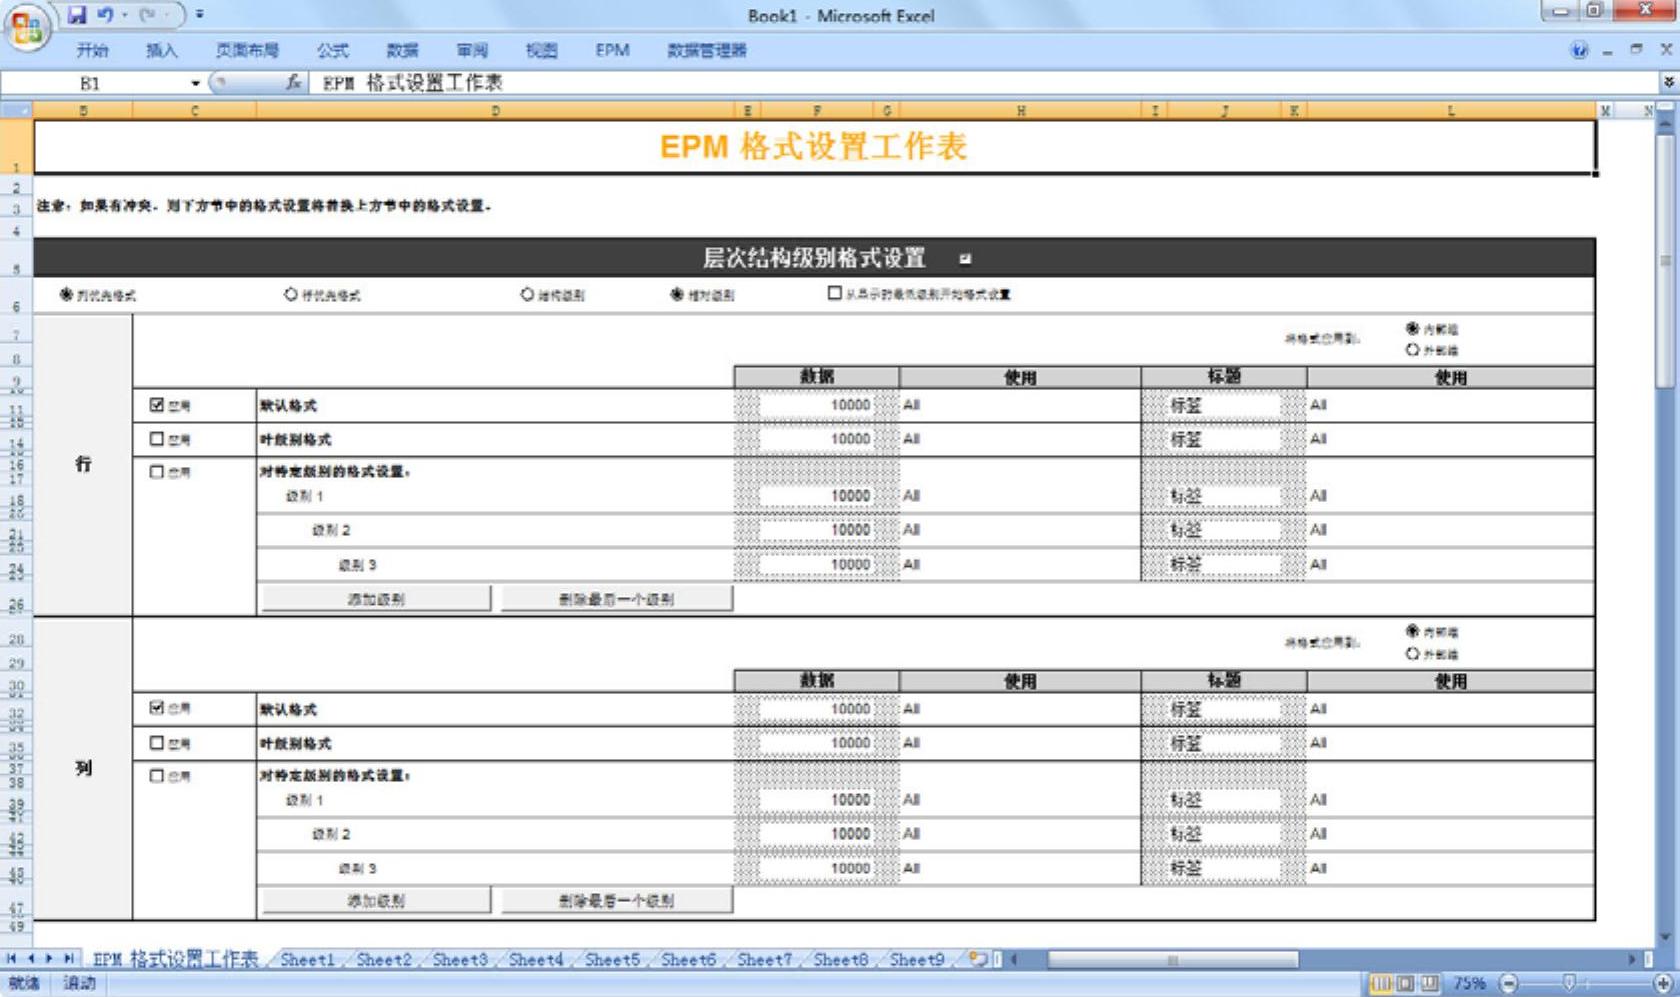The image size is (1680, 997).
Task: Click 删除最后一个级别 button in row section
Action: 616,599
